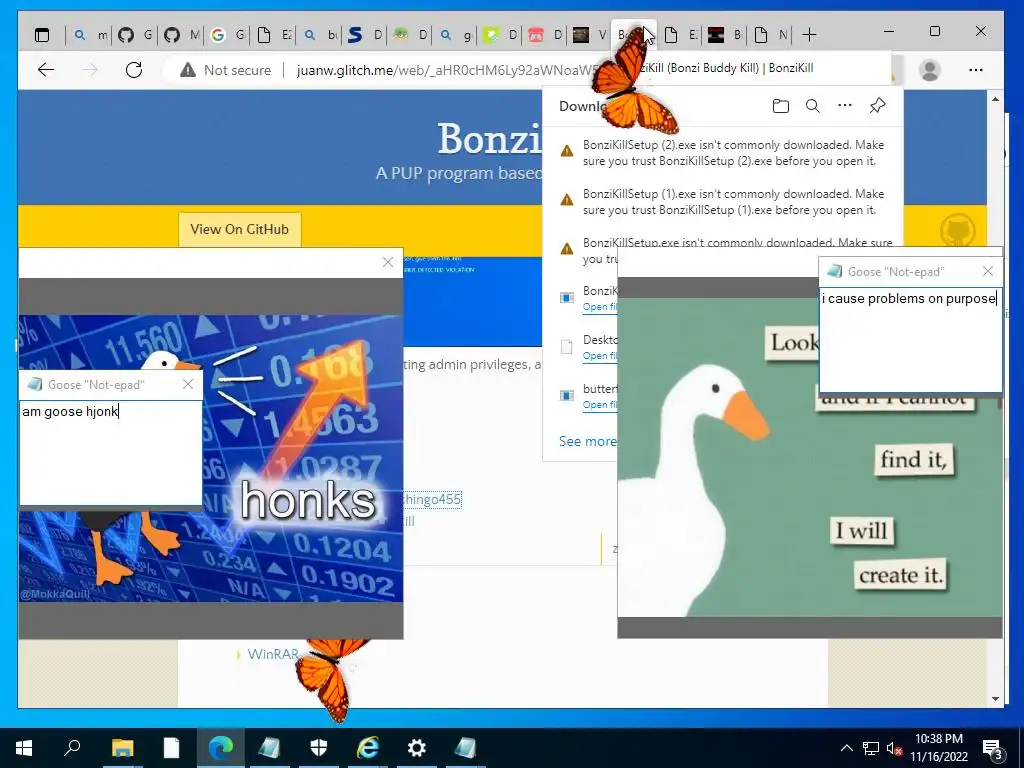Click the WinRAR link on the page
Viewport: 1024px width, 768px height.
tap(273, 654)
